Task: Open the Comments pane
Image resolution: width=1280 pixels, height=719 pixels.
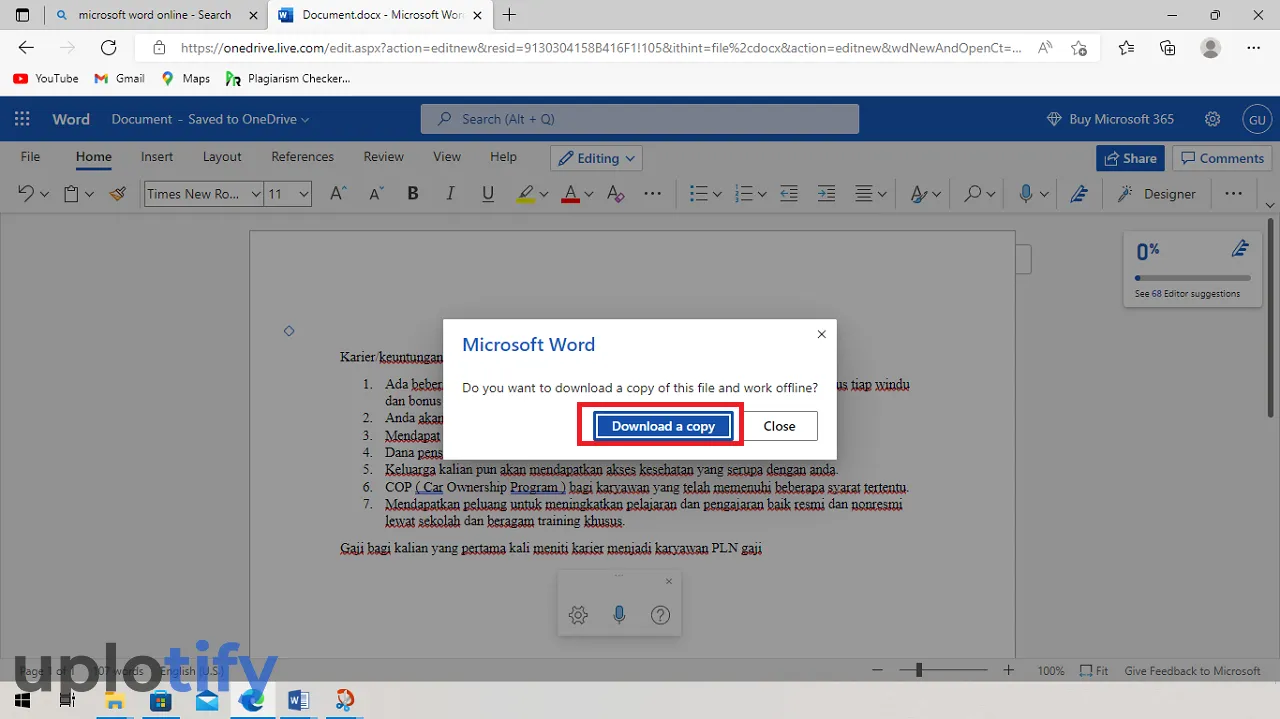Action: (1221, 158)
